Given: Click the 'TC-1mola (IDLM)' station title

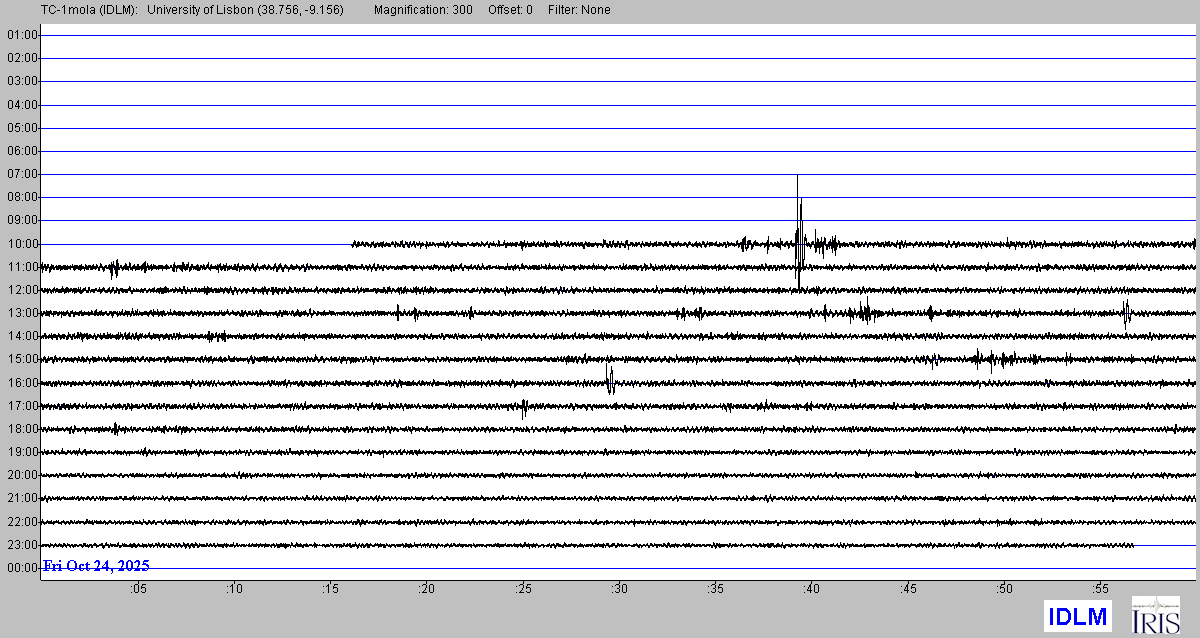Looking at the screenshot, I should point(69,10).
